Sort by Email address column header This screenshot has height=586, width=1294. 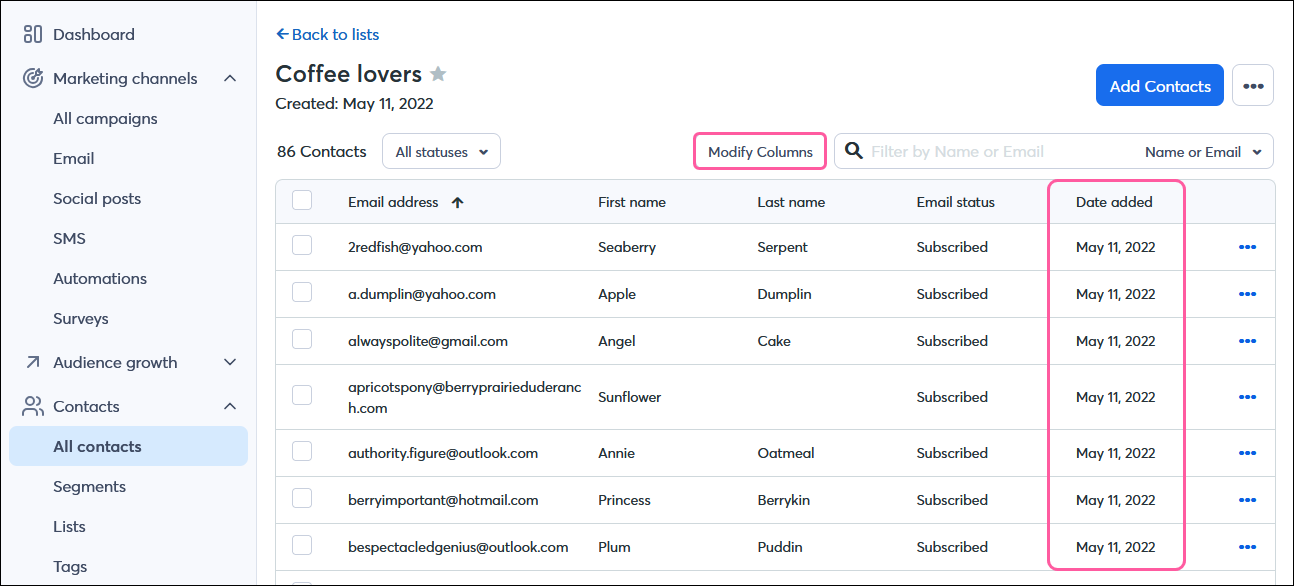point(393,202)
